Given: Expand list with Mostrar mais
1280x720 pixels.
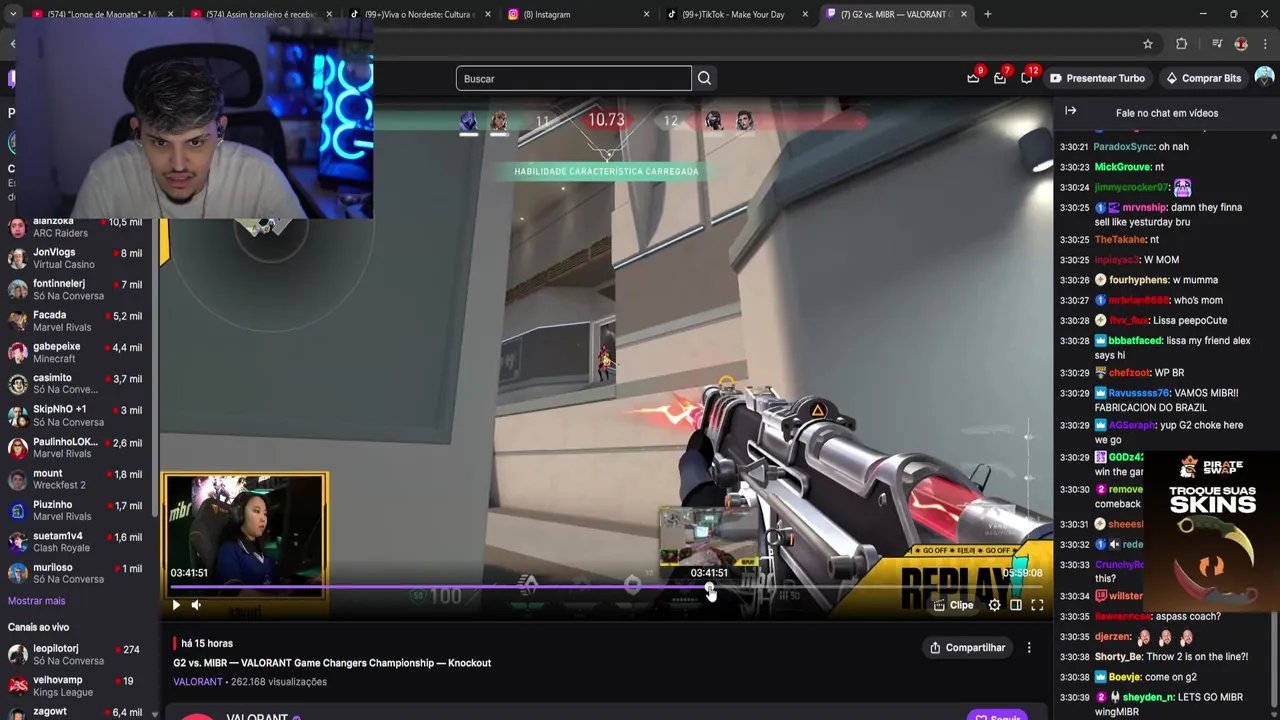Looking at the screenshot, I should pyautogui.click(x=36, y=601).
